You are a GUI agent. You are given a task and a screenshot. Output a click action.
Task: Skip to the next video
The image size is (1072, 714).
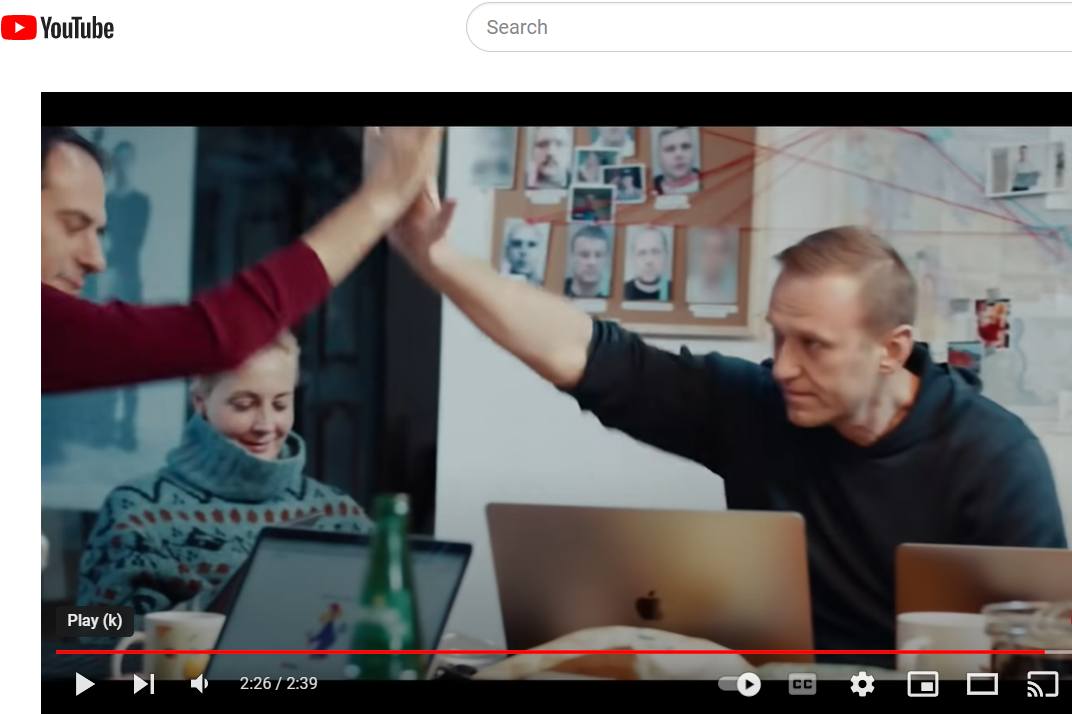click(x=144, y=684)
